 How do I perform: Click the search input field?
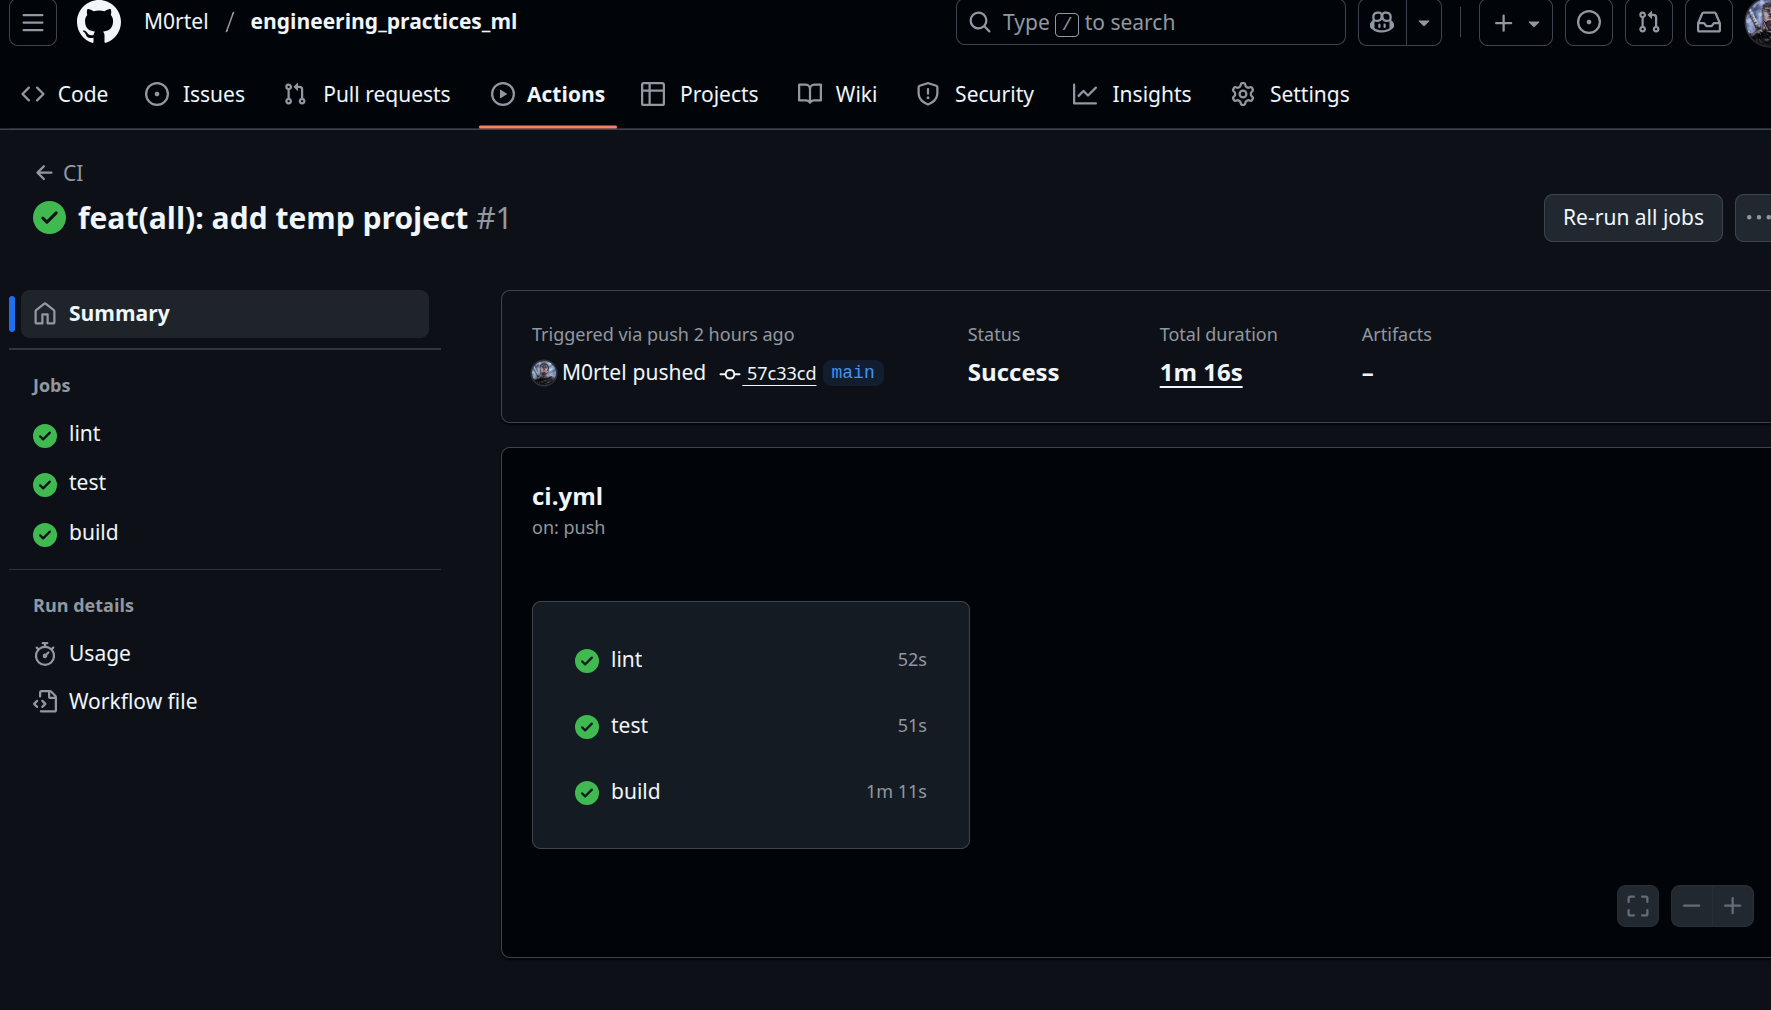1150,22
